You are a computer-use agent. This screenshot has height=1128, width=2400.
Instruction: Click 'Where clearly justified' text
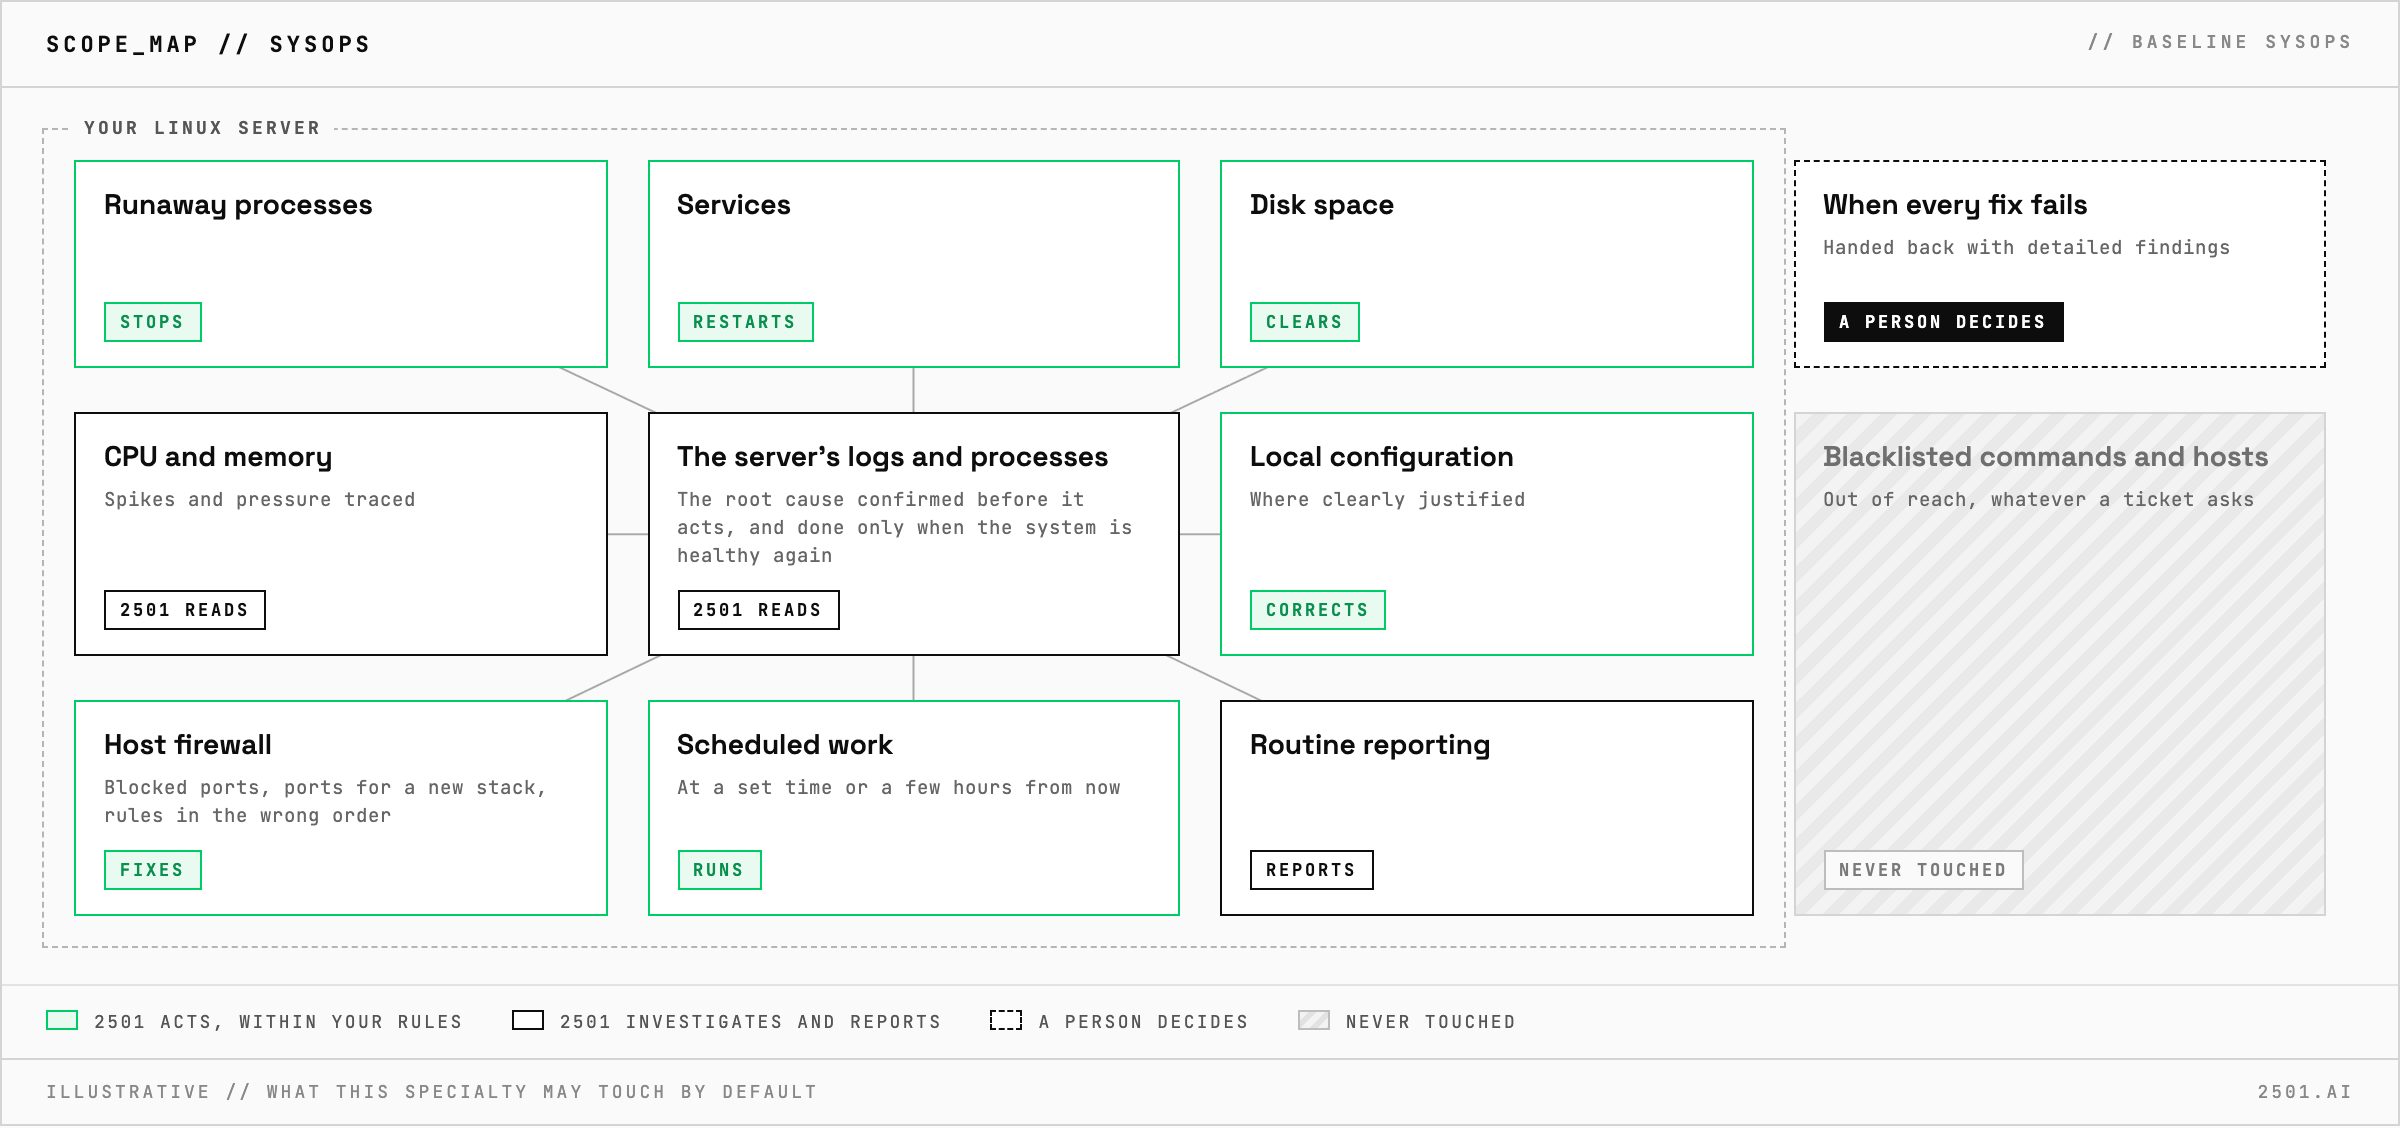[1387, 500]
